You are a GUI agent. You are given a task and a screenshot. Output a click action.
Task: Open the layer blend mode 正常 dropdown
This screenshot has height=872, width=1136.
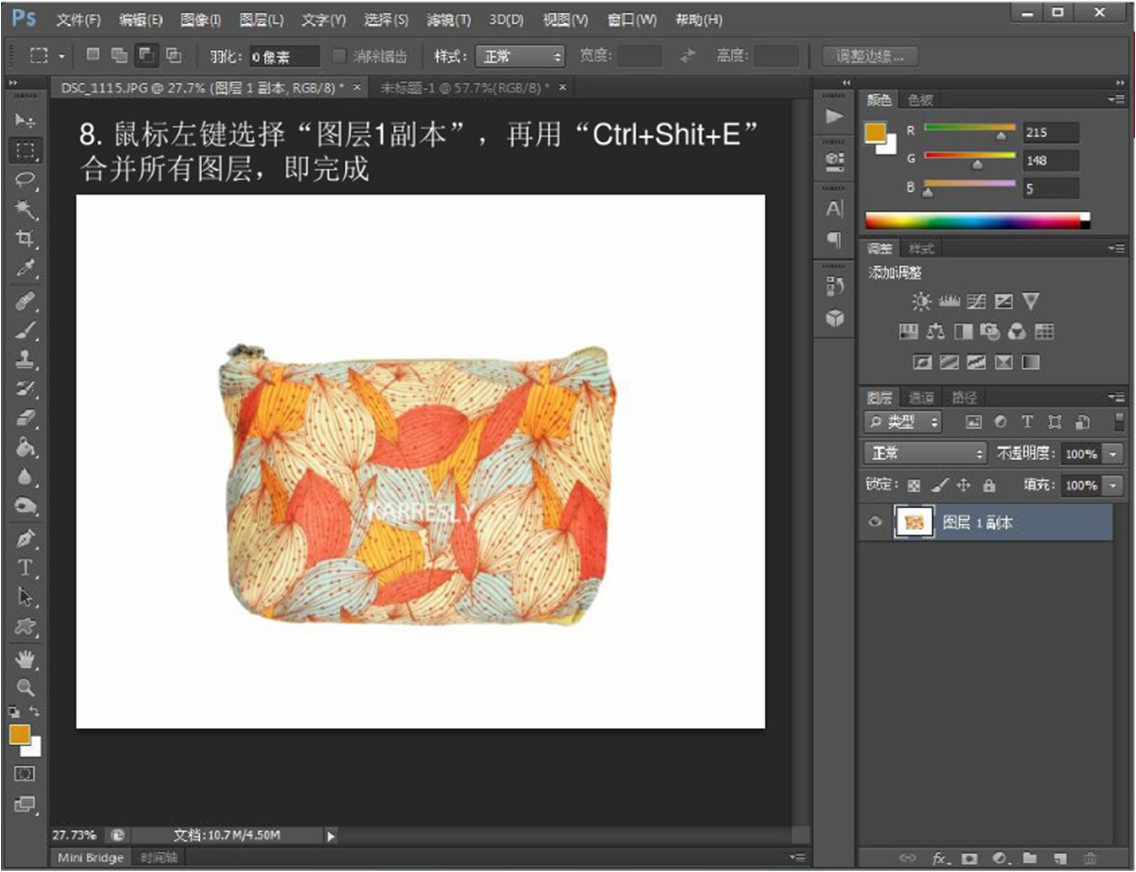(x=925, y=453)
